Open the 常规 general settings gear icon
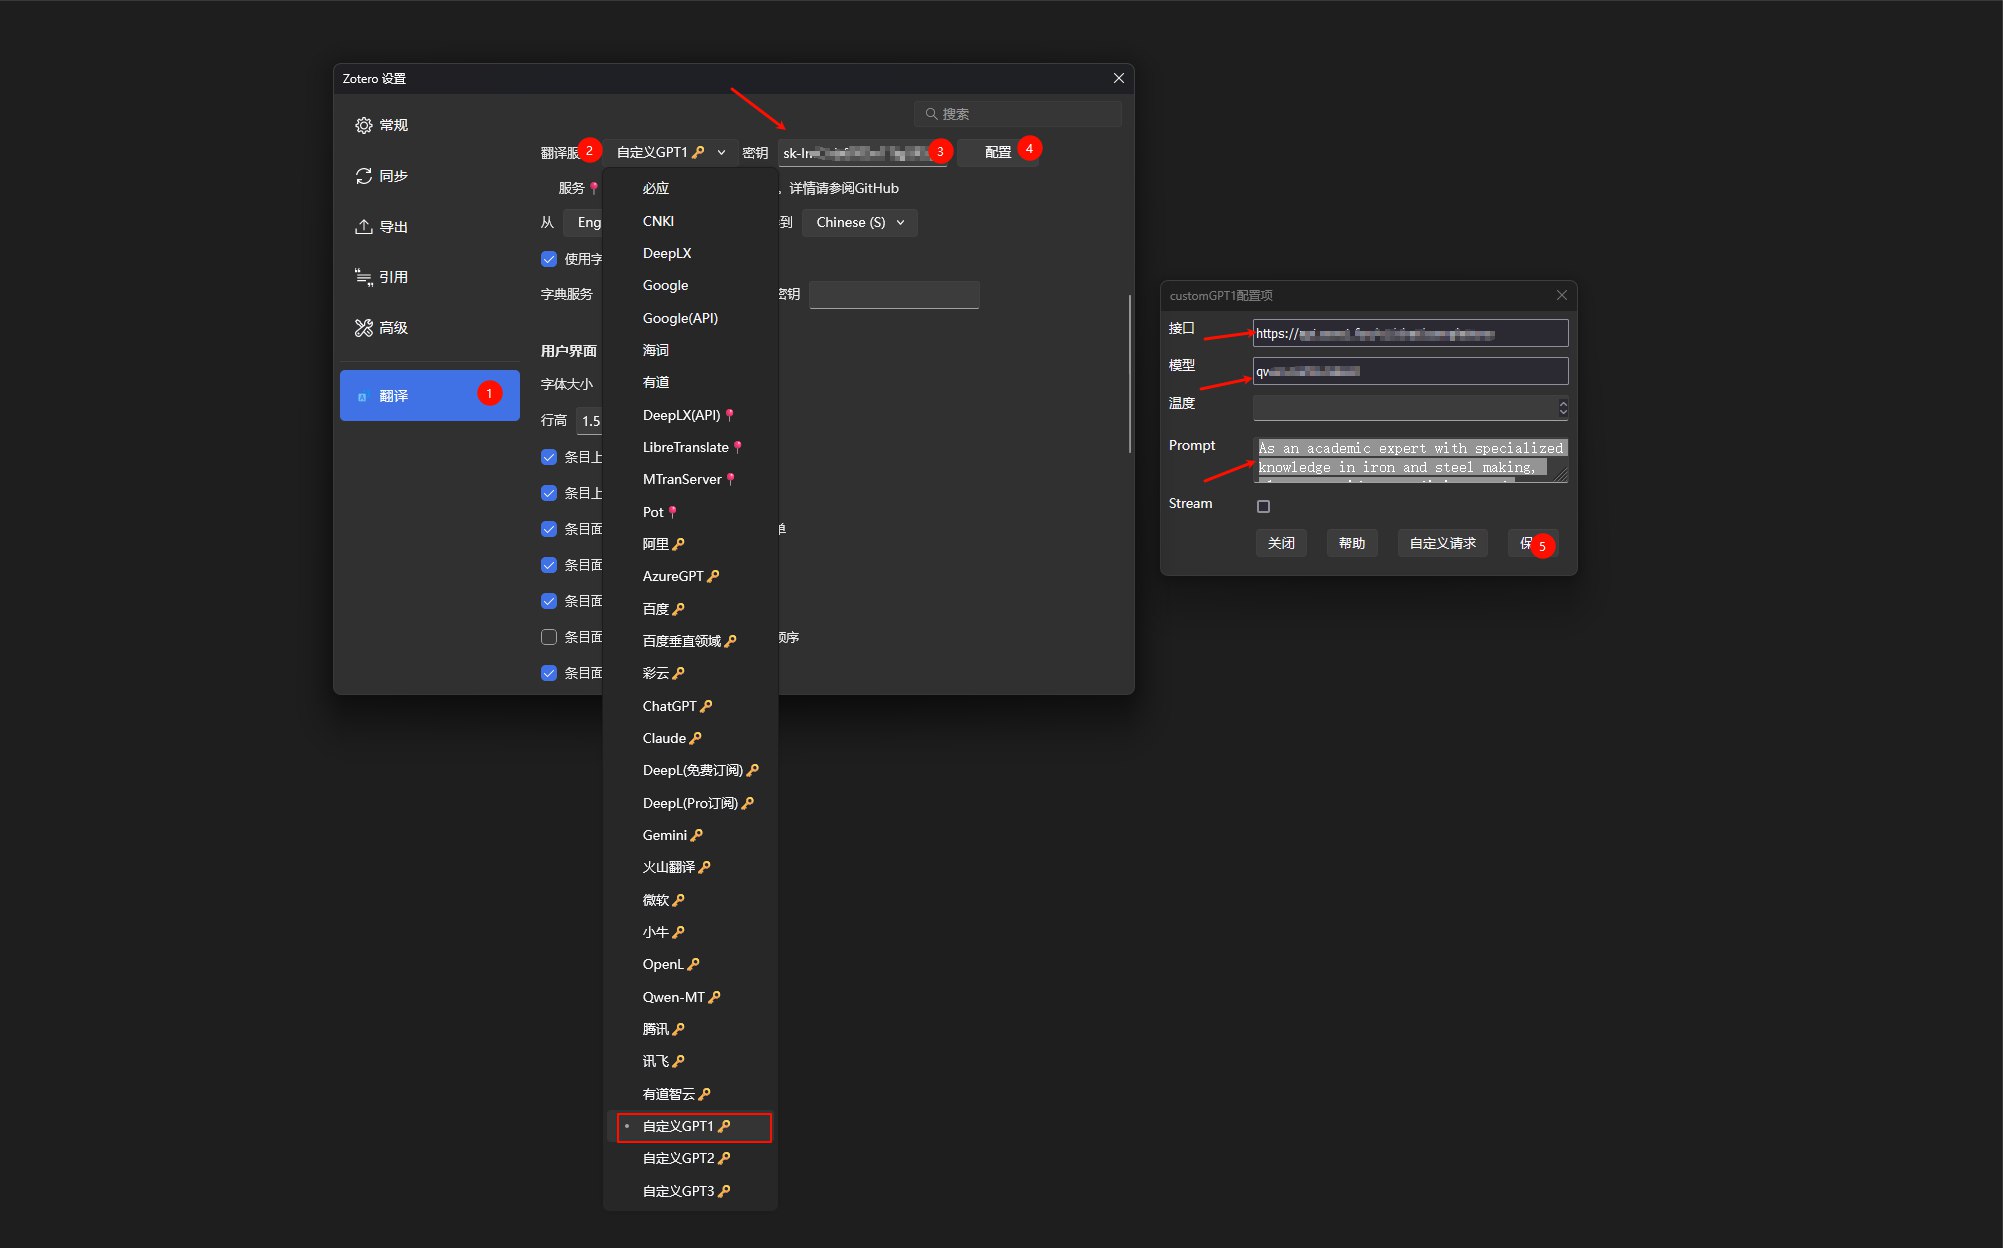This screenshot has height=1248, width=2003. point(363,125)
